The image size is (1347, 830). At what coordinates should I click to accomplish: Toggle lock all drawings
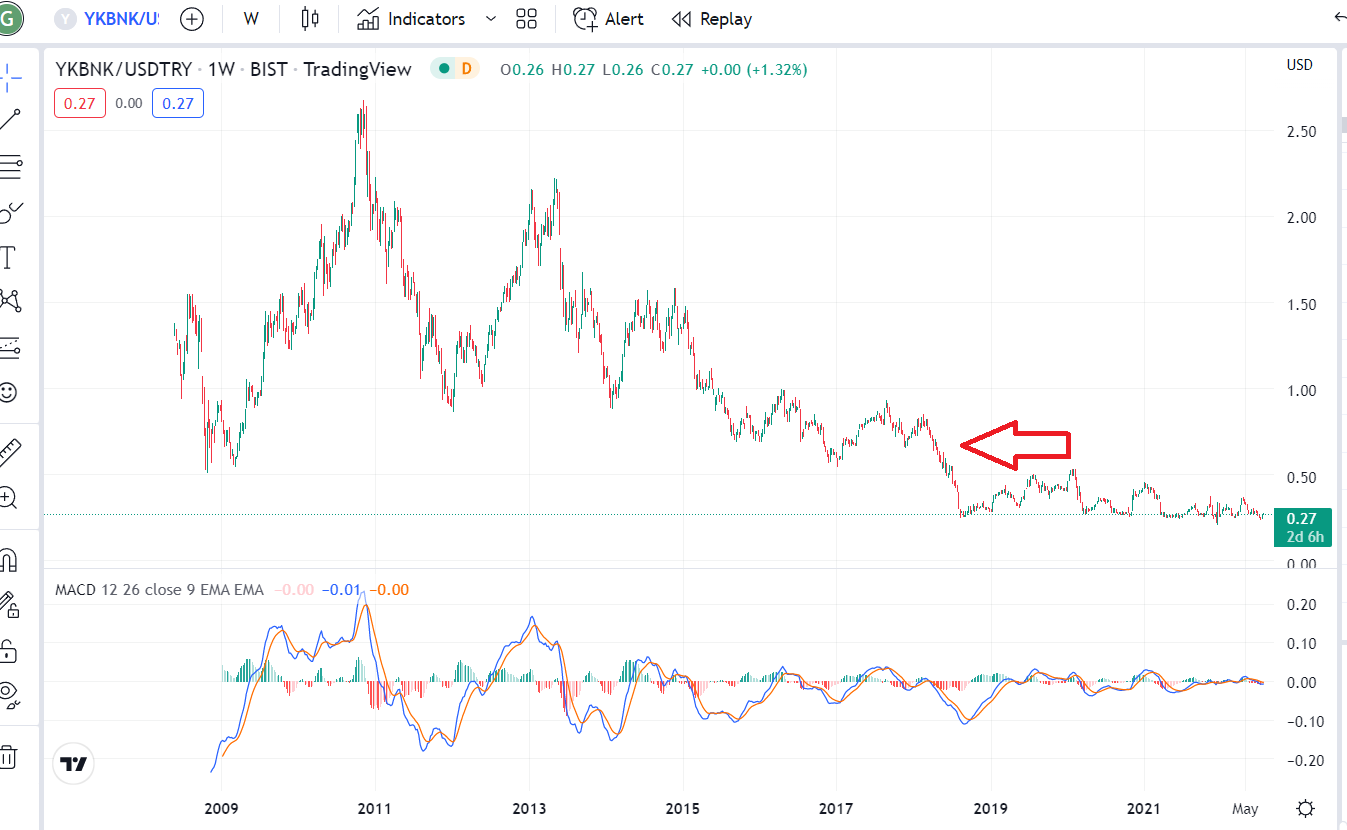point(8,651)
